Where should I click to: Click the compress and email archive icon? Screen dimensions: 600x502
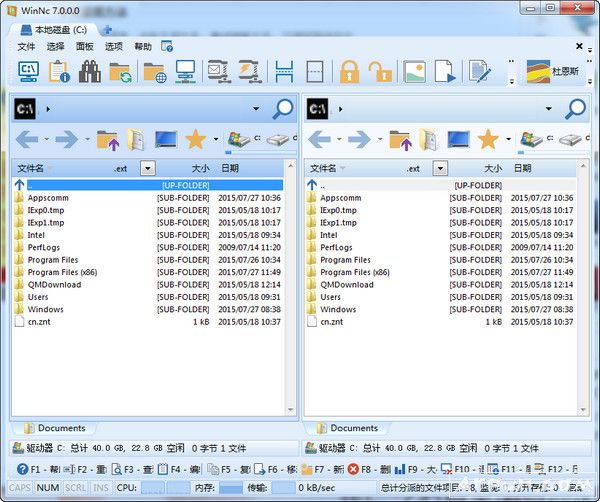tap(219, 72)
